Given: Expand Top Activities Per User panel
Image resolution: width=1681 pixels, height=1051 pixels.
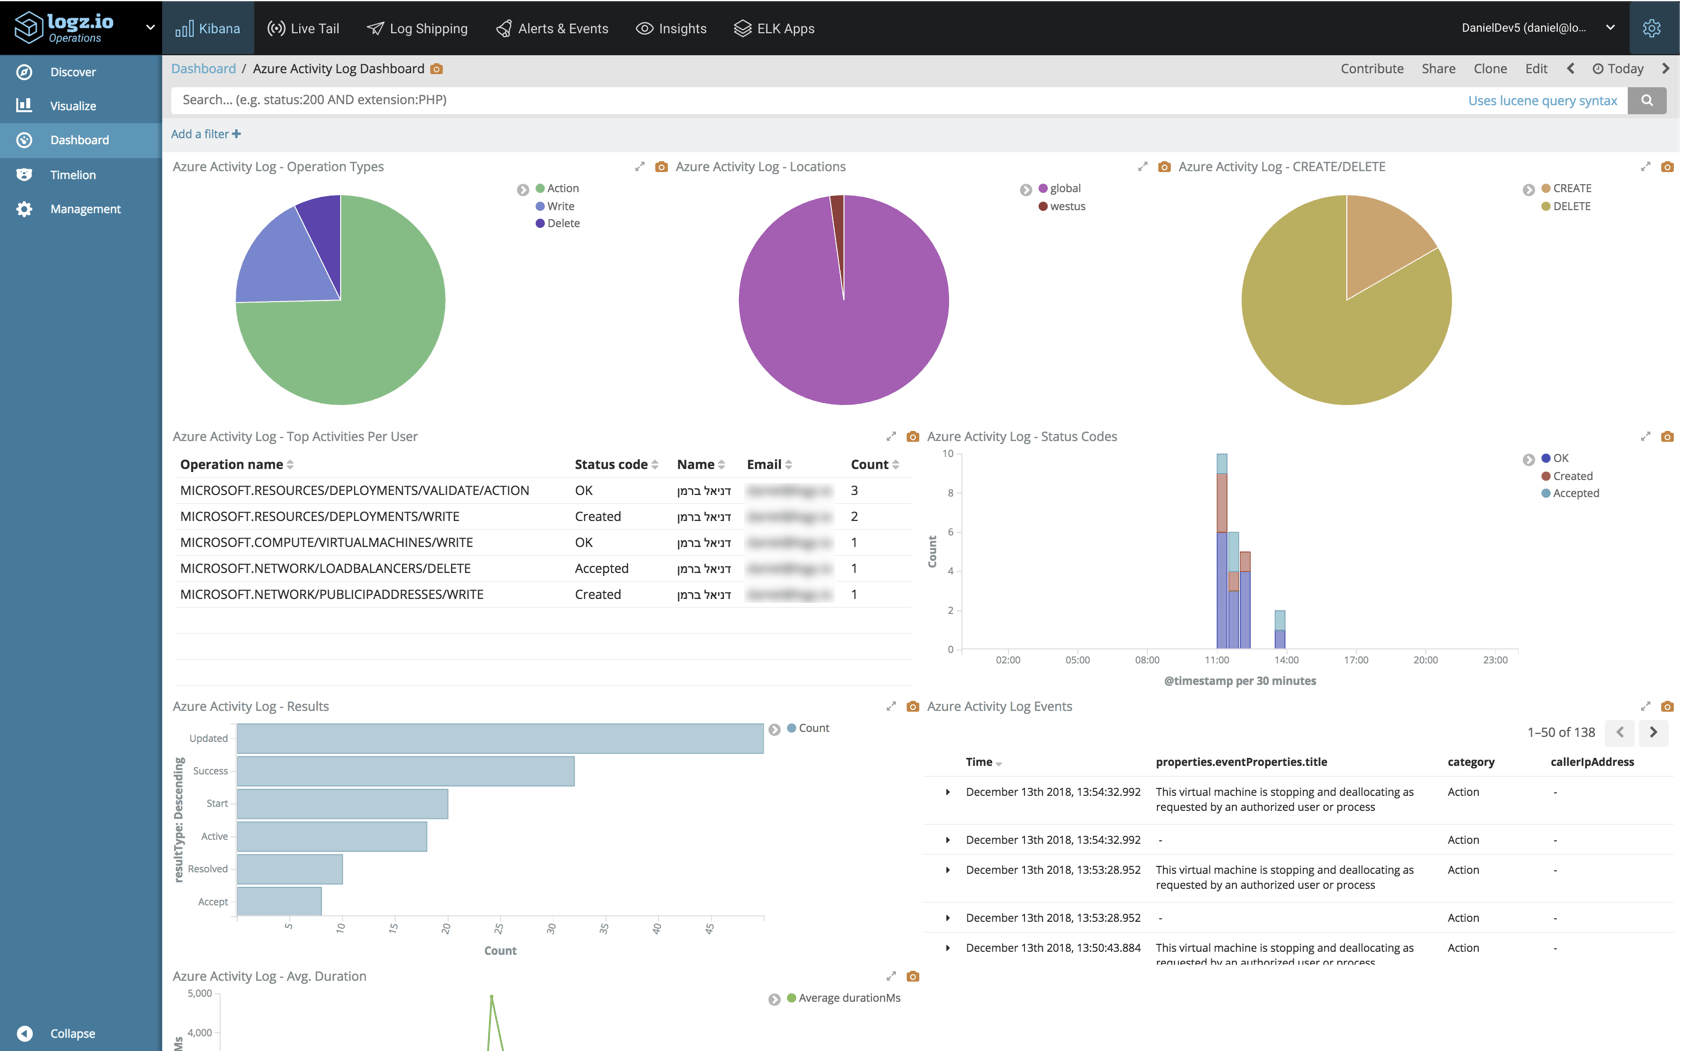Looking at the screenshot, I should [x=891, y=437].
